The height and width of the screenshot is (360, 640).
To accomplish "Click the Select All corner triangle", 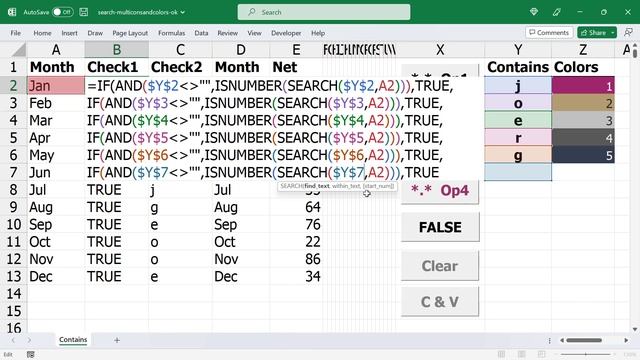I will point(18,50).
